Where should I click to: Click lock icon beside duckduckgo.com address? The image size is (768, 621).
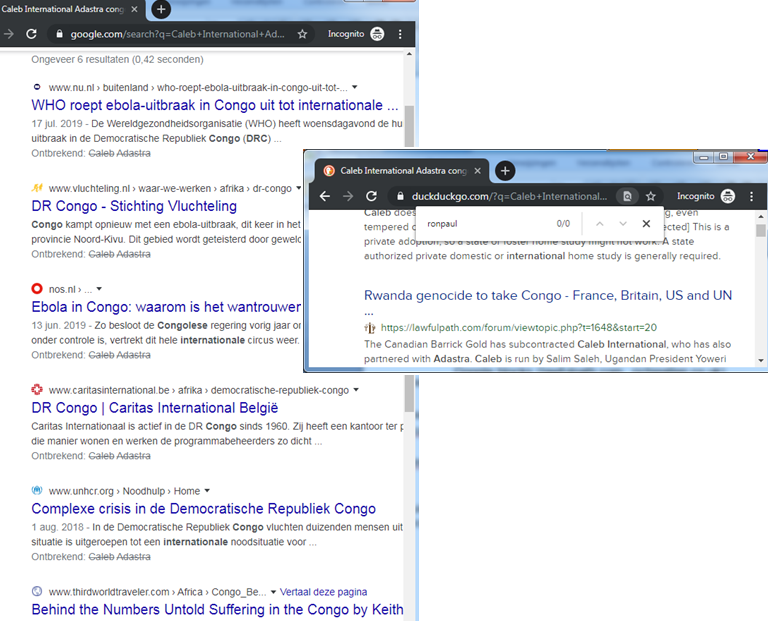click(x=400, y=196)
